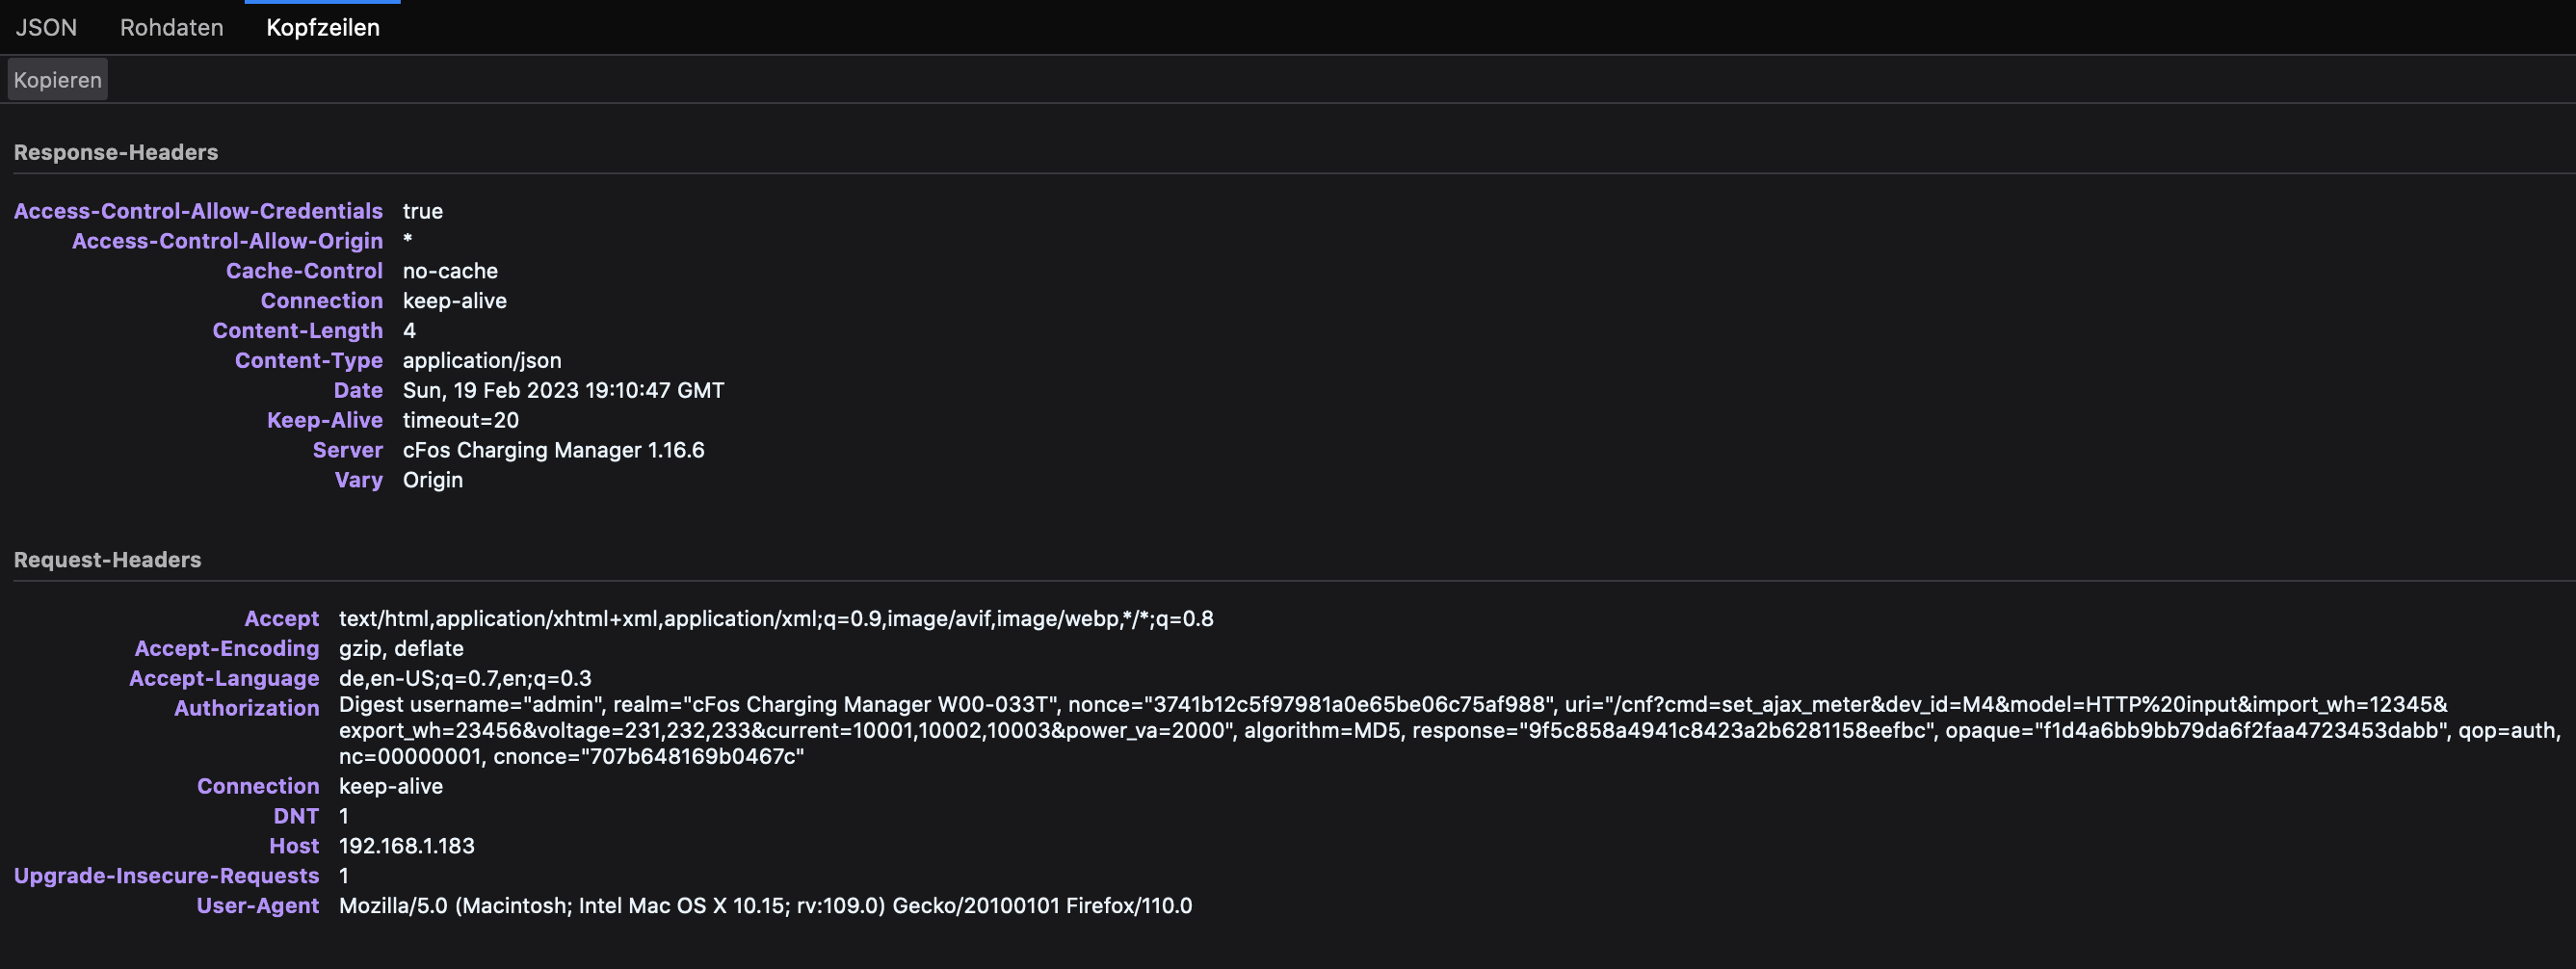Click the Request-Headers section heading
This screenshot has height=969, width=2576.
pyautogui.click(x=107, y=560)
